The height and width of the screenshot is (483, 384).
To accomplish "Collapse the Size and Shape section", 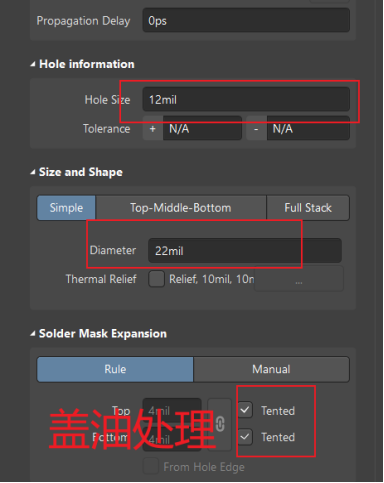I will tap(33, 172).
